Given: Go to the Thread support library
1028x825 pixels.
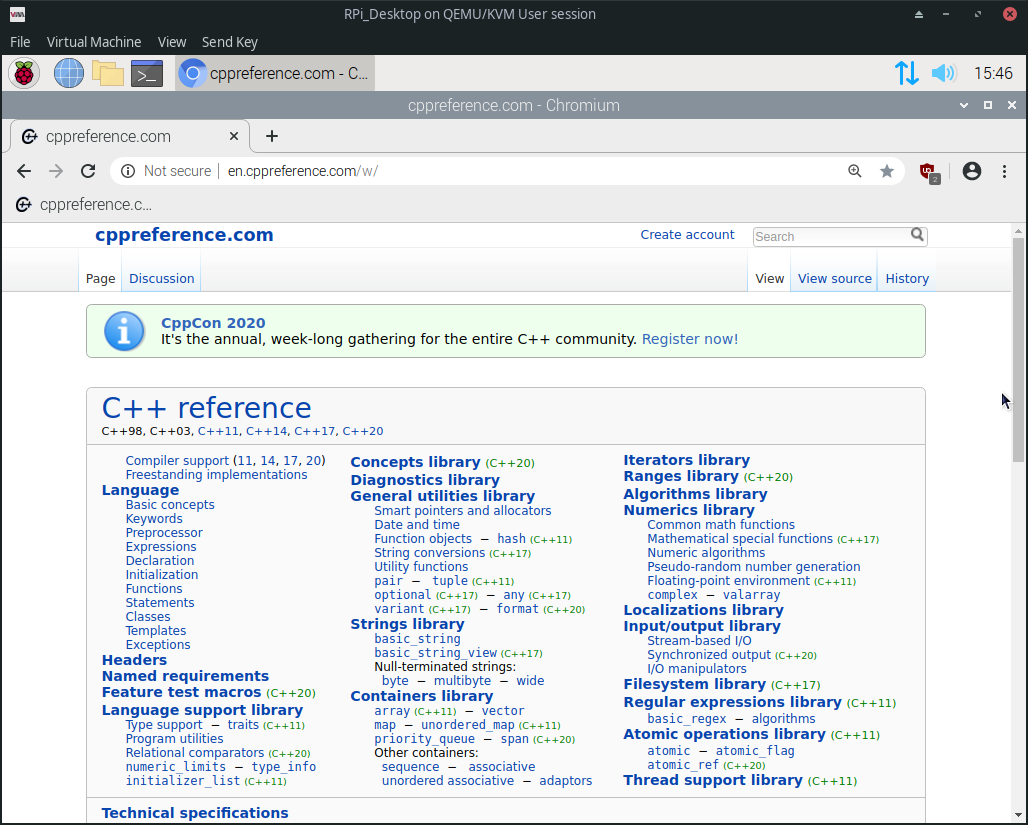Looking at the screenshot, I should click(x=713, y=780).
